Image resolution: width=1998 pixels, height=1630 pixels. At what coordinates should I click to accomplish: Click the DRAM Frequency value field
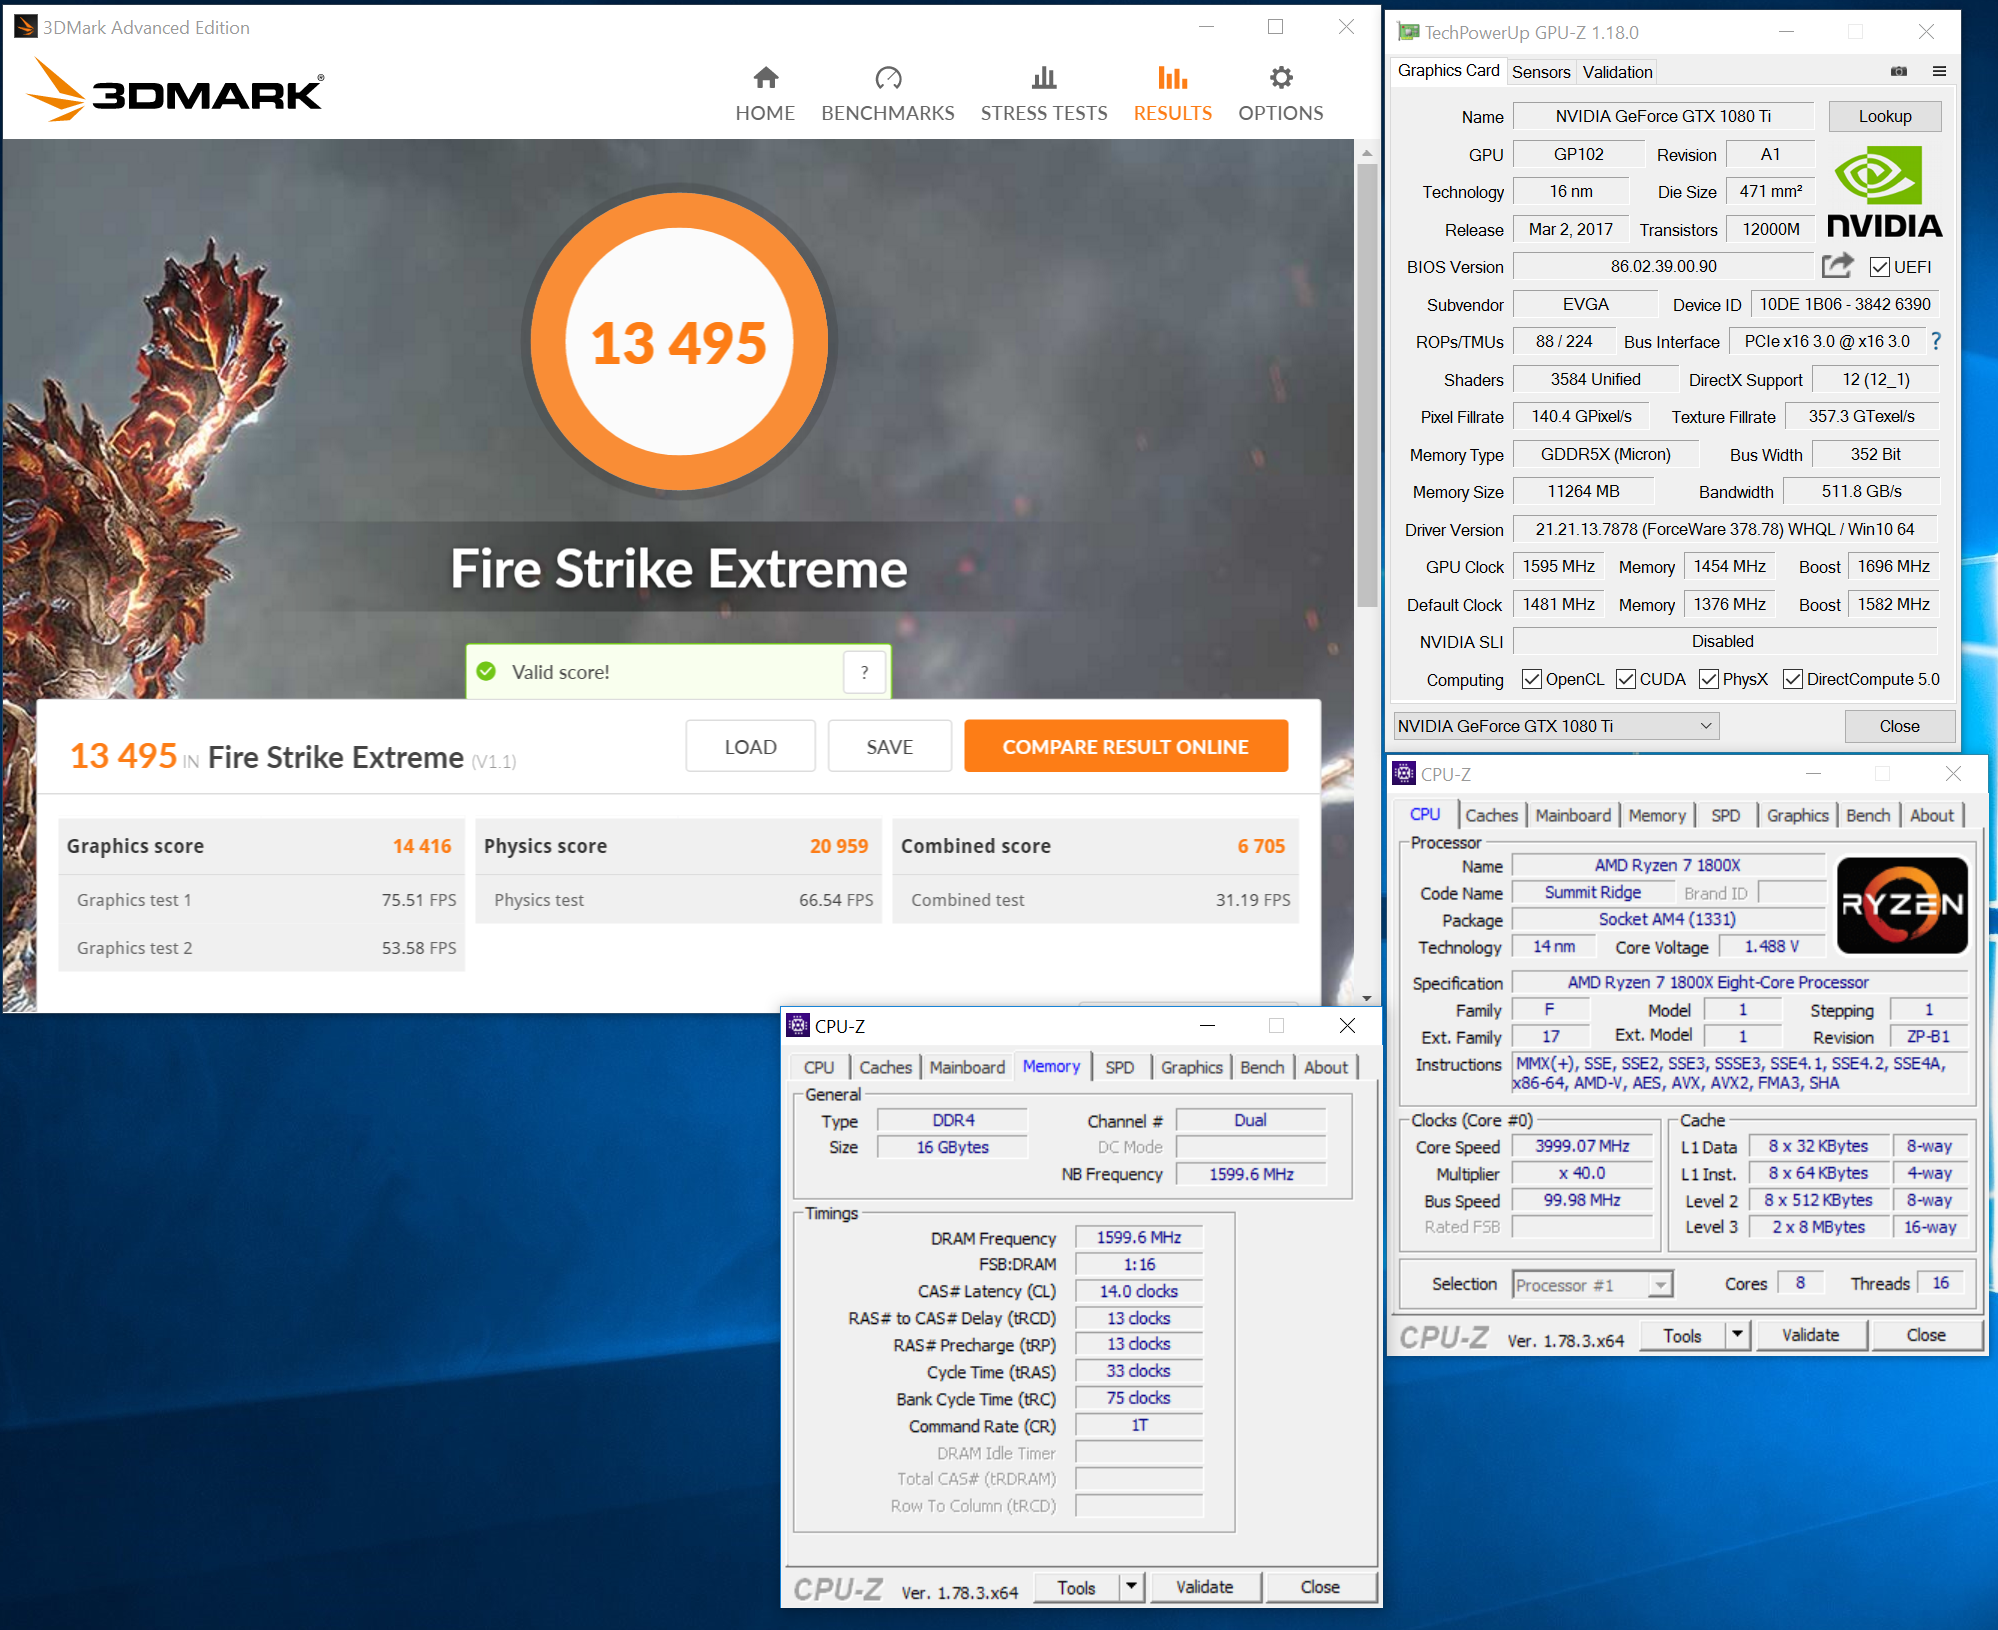1138,1237
